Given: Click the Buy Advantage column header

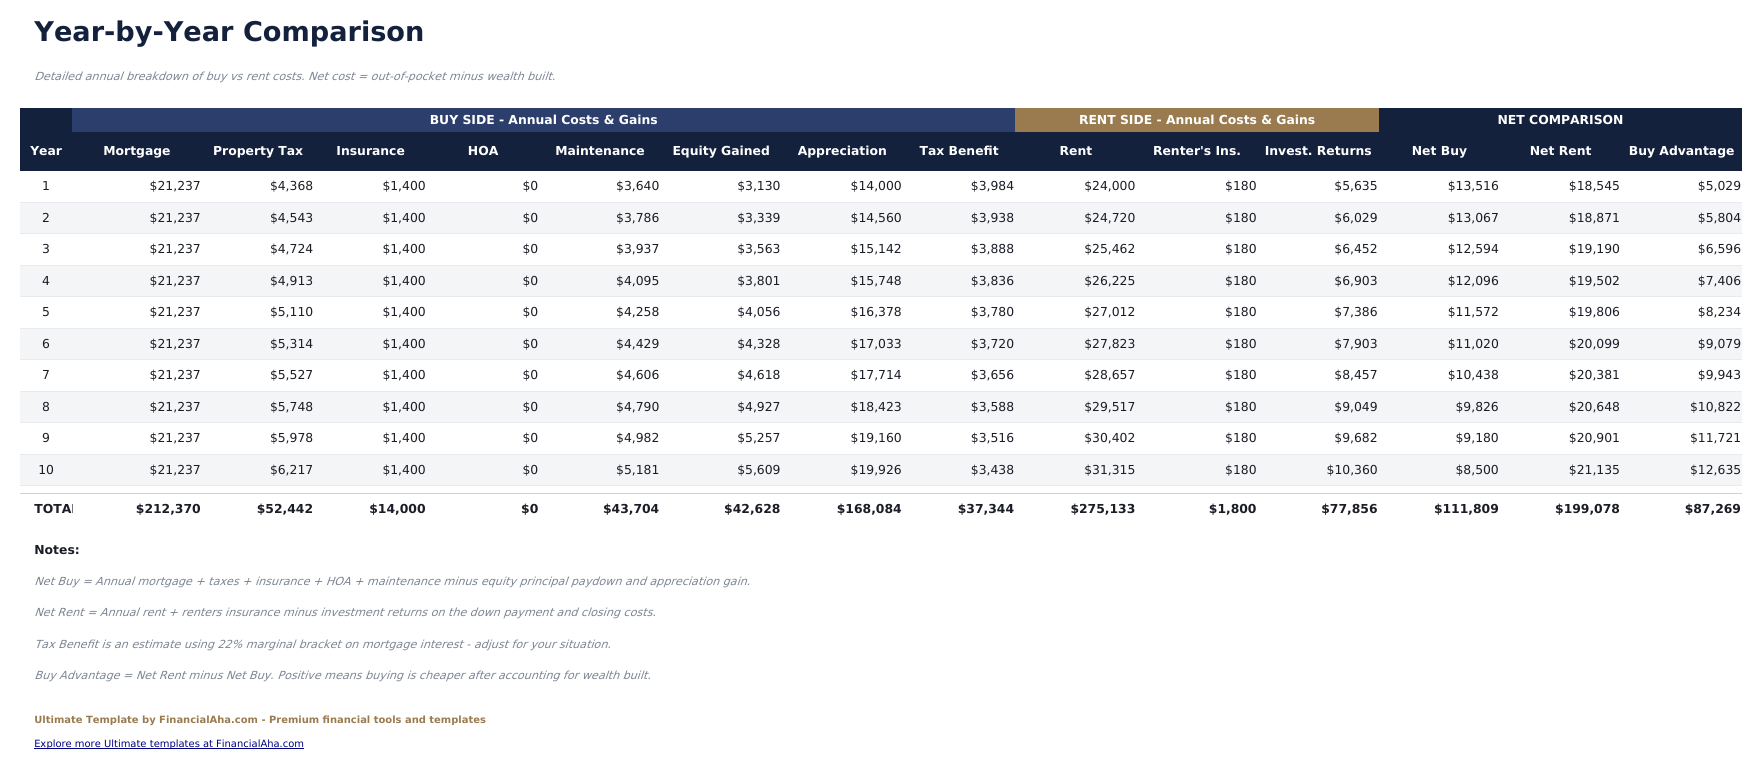Looking at the screenshot, I should pyautogui.click(x=1680, y=151).
